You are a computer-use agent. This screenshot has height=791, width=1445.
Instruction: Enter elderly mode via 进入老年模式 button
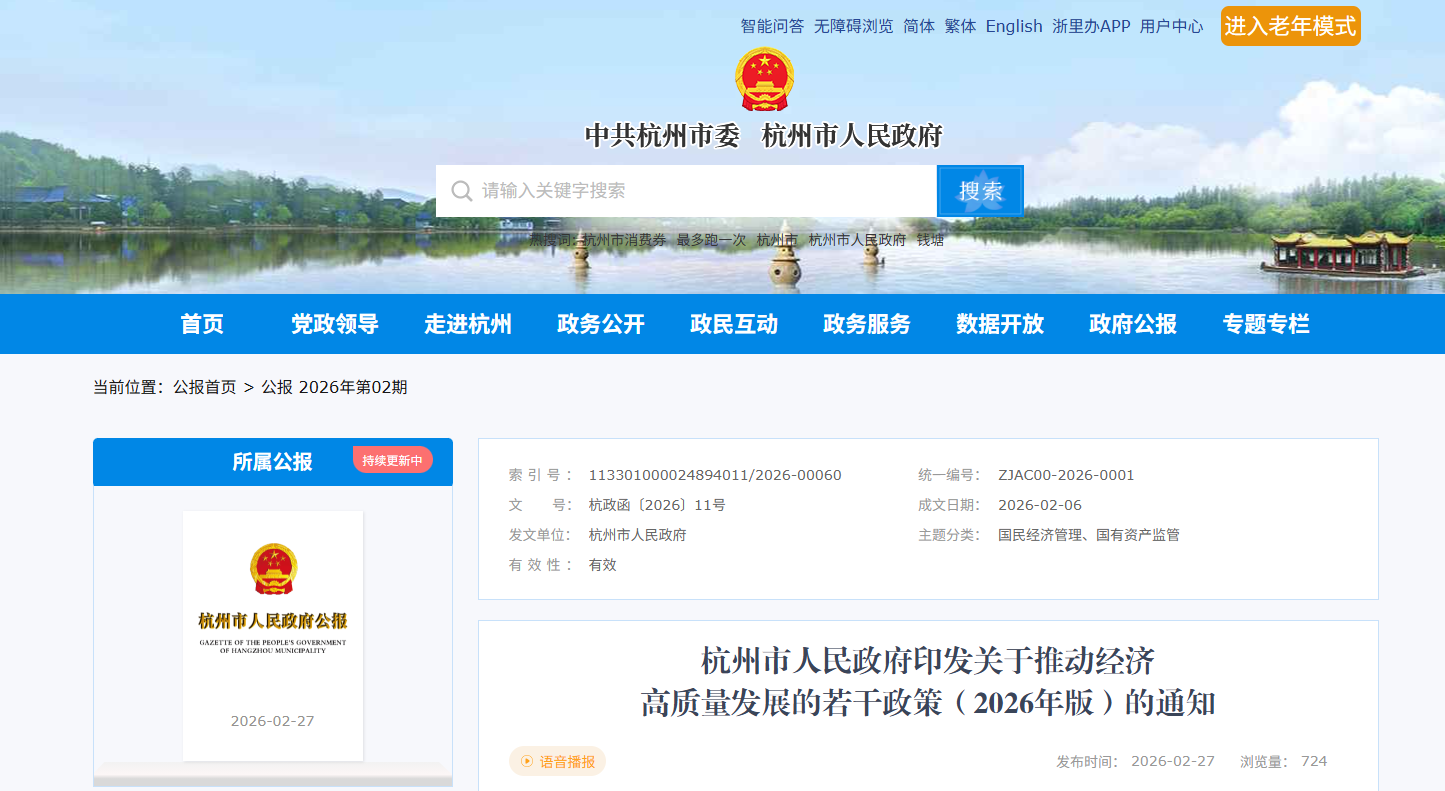(1290, 26)
